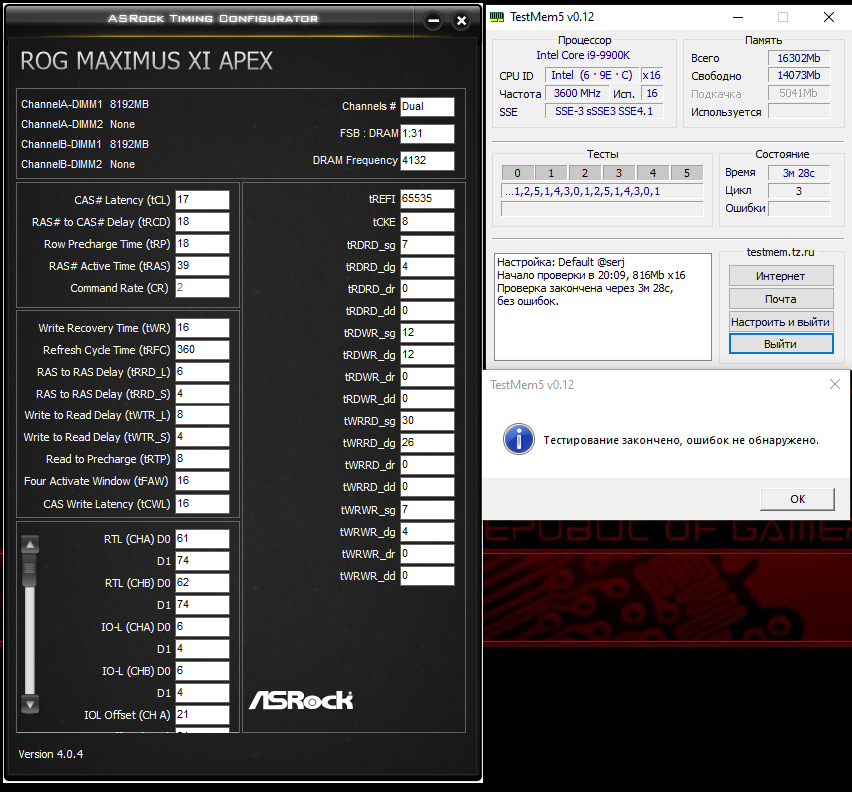Image resolution: width=852 pixels, height=792 pixels.
Task: Click OK in the TestMem5 dialog
Action: [797, 499]
